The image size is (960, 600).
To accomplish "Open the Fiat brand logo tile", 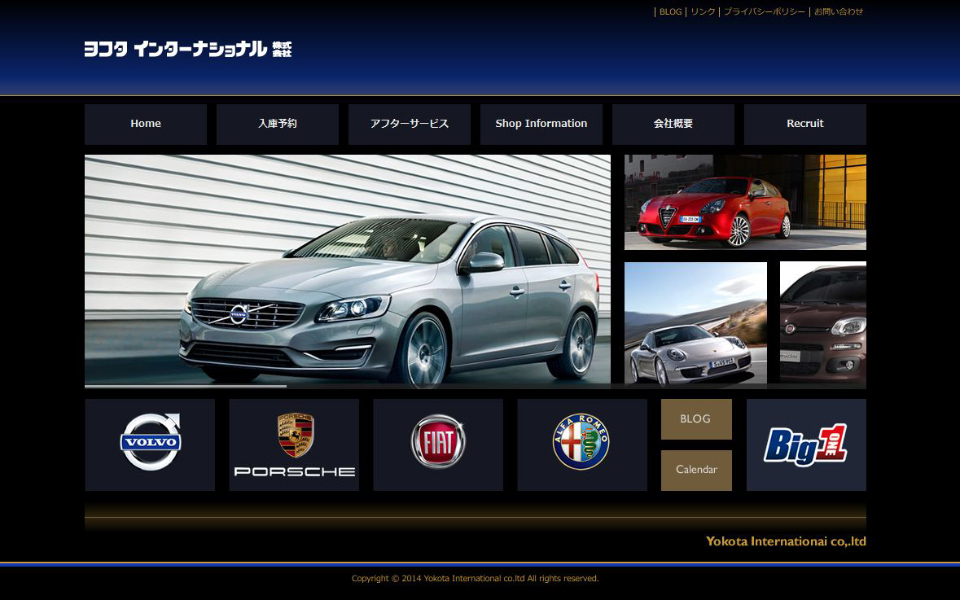I will [438, 444].
